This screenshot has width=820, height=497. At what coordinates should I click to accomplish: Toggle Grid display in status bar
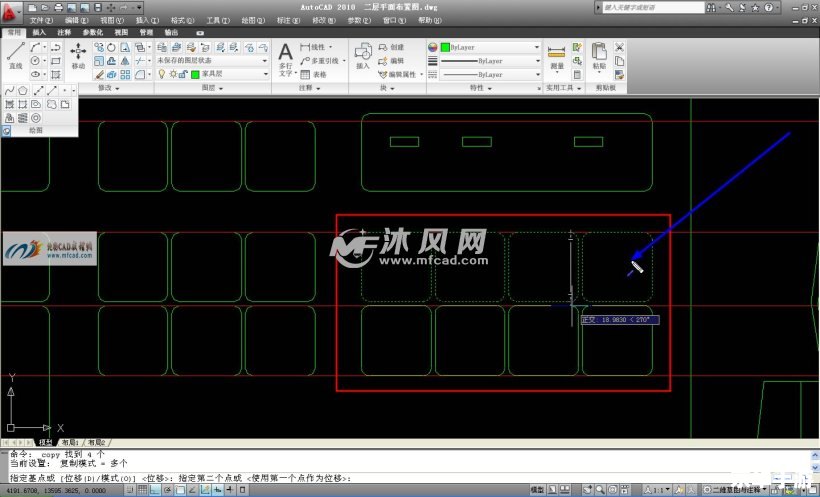coord(142,490)
